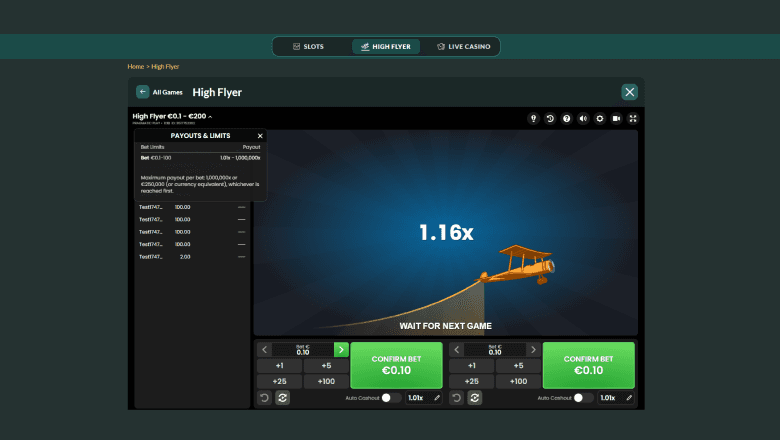
Task: Add +100 to the right bet
Action: 518,381
